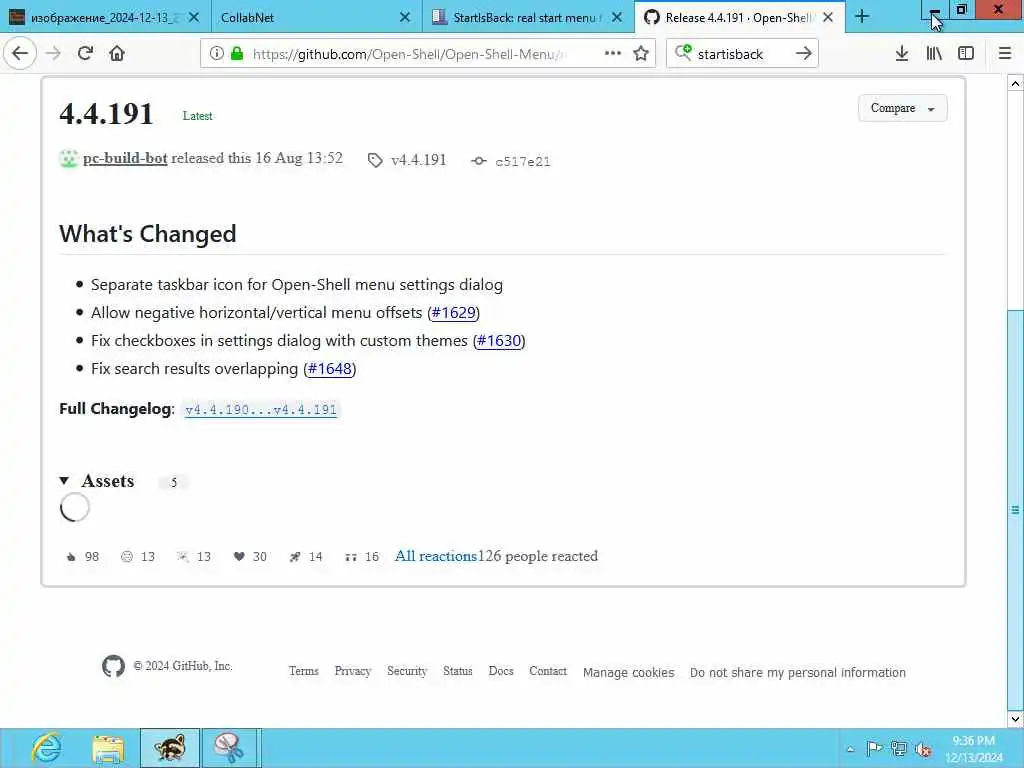Click the page scrollbar down arrow
This screenshot has width=1024, height=768.
click(x=1015, y=719)
